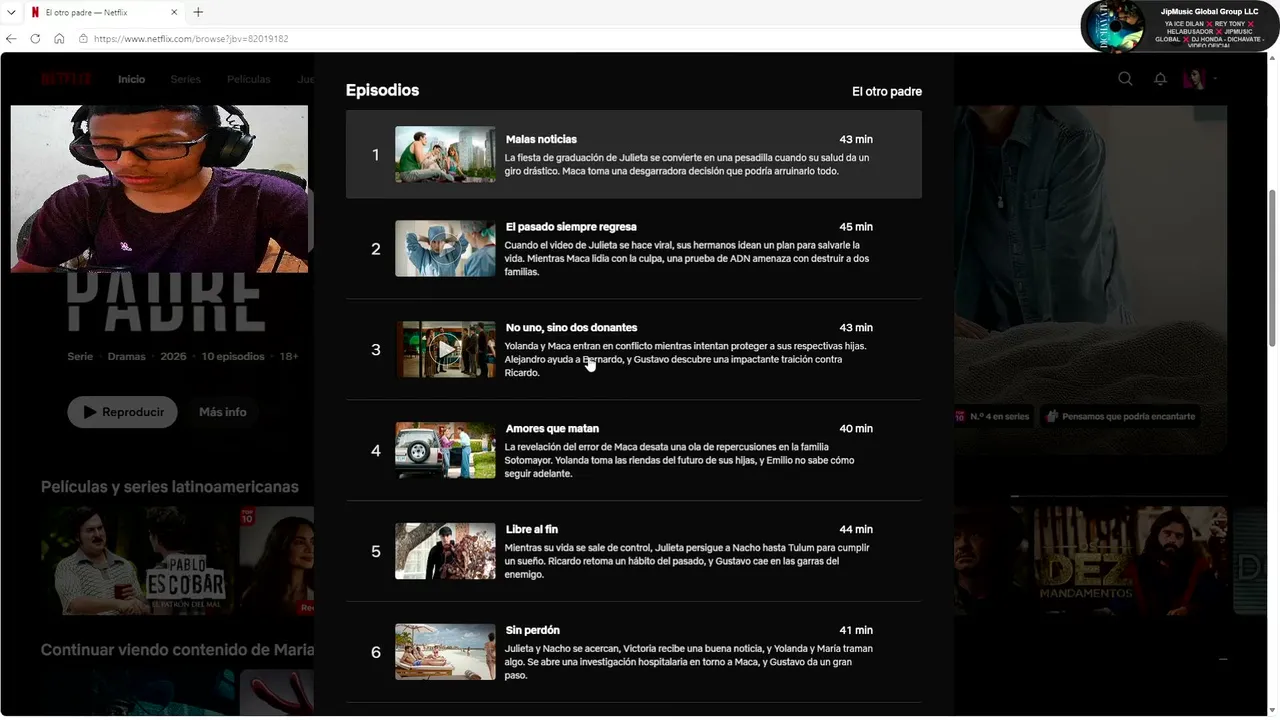Select episode title 'Libre al fin'
The width and height of the screenshot is (1280, 720).
click(x=532, y=530)
